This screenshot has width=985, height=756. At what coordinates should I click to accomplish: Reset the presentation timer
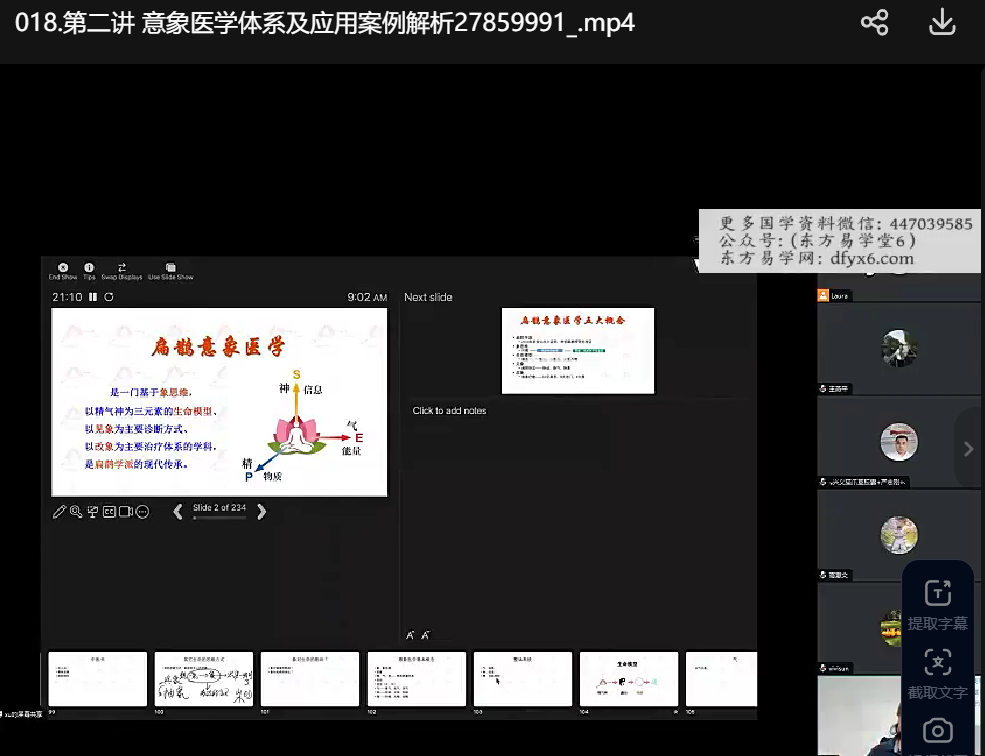[x=108, y=297]
